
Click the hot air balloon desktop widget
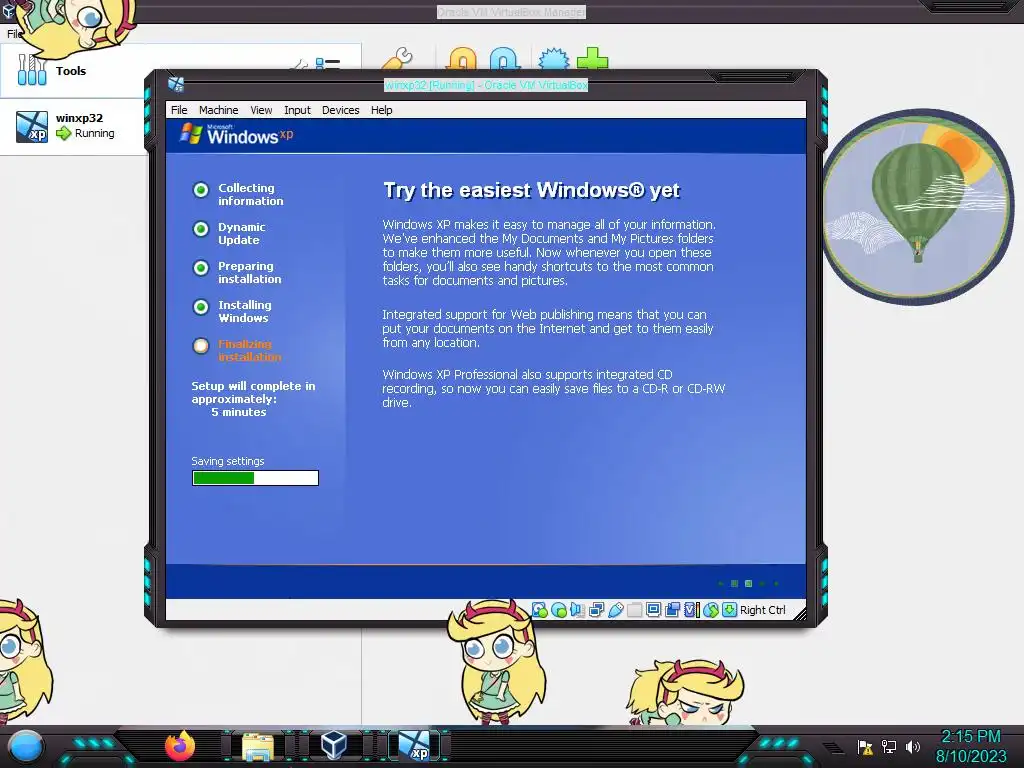point(918,207)
